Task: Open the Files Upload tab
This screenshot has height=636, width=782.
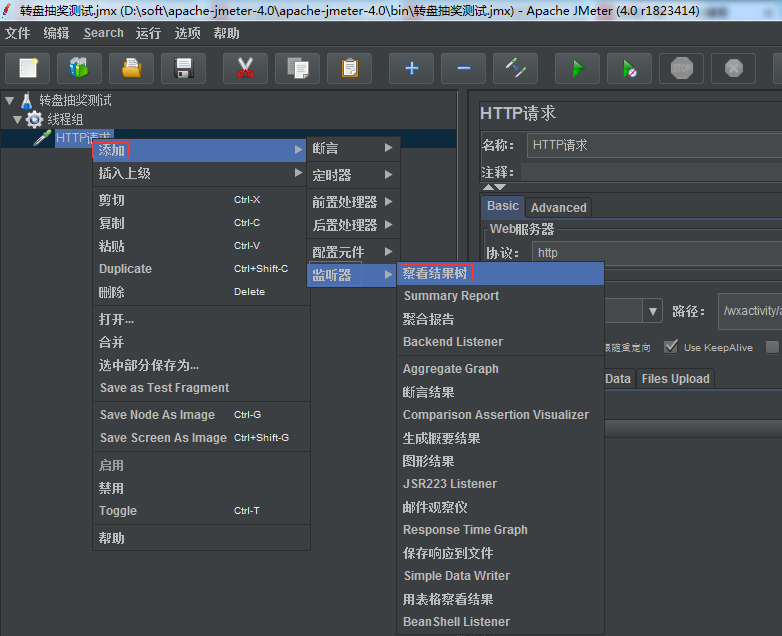Action: [x=675, y=378]
